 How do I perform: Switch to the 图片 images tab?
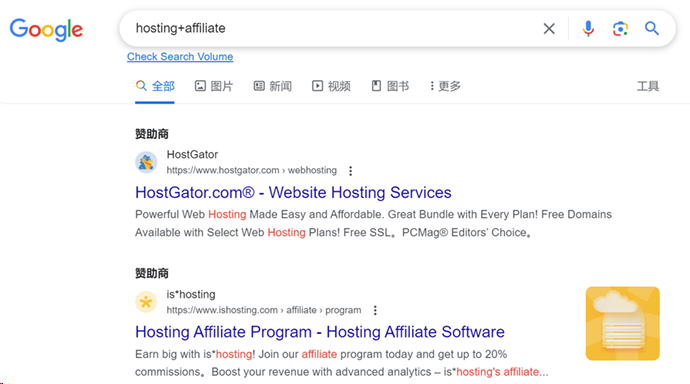point(214,86)
